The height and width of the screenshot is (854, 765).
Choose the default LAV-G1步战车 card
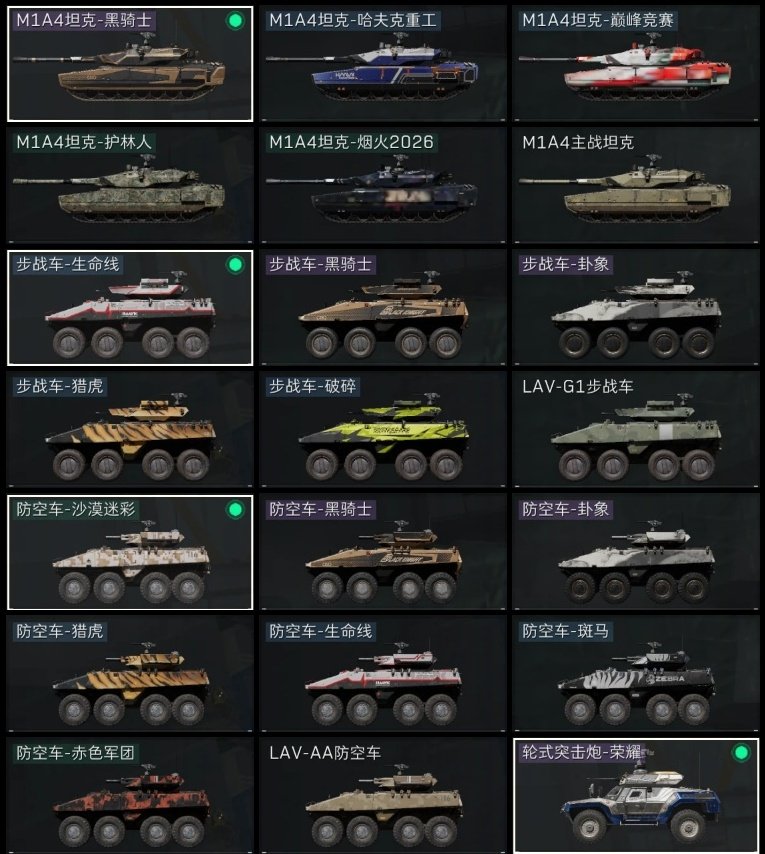pos(635,430)
